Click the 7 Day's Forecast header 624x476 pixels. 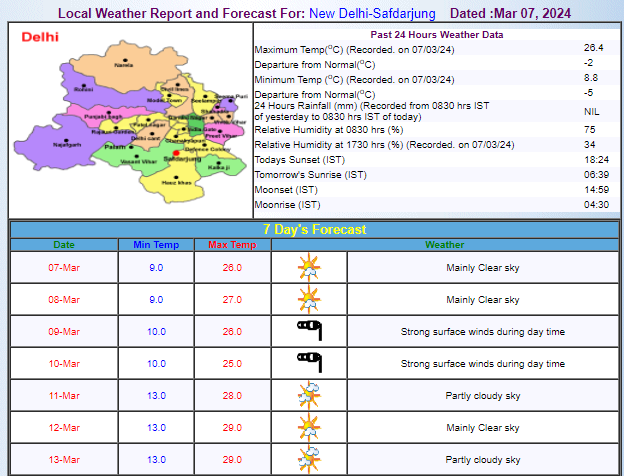point(314,229)
